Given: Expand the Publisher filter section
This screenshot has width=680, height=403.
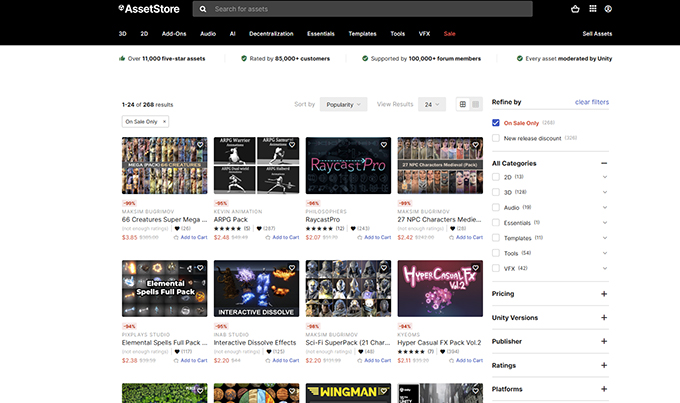Looking at the screenshot, I should pos(604,341).
